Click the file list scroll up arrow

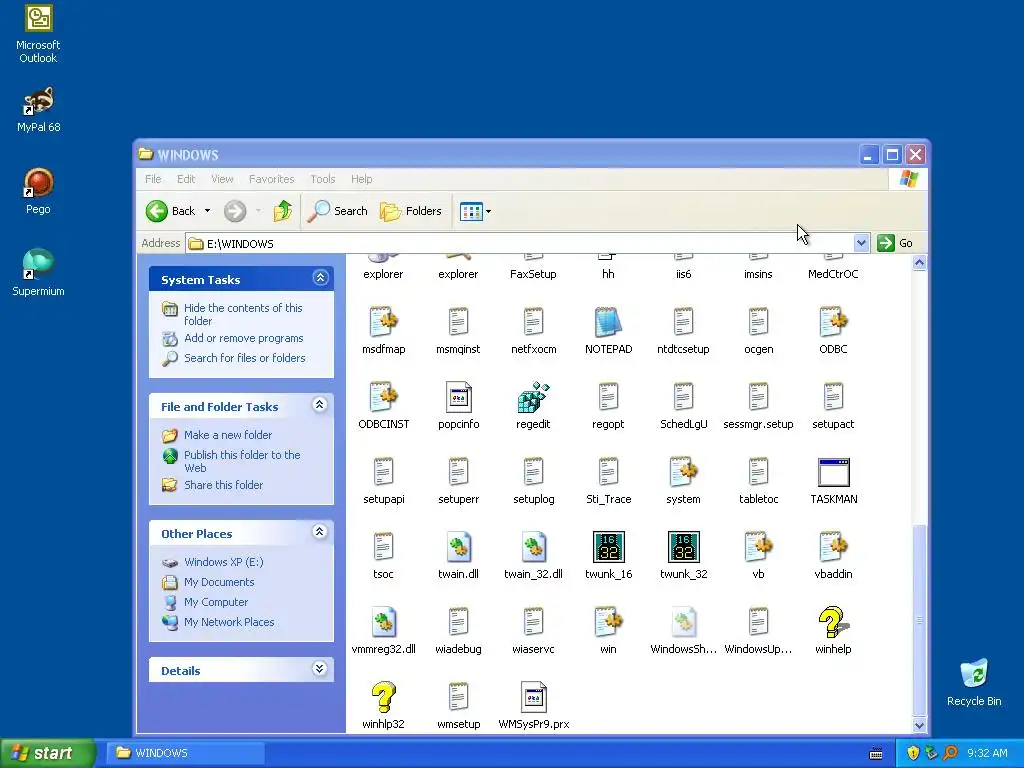click(x=920, y=263)
